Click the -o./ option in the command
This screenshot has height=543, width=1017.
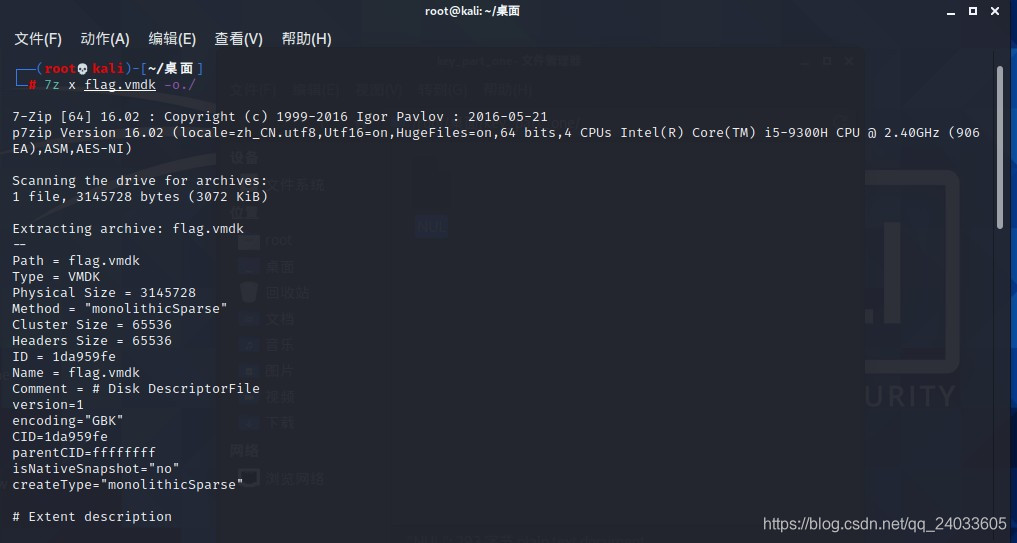[x=180, y=85]
